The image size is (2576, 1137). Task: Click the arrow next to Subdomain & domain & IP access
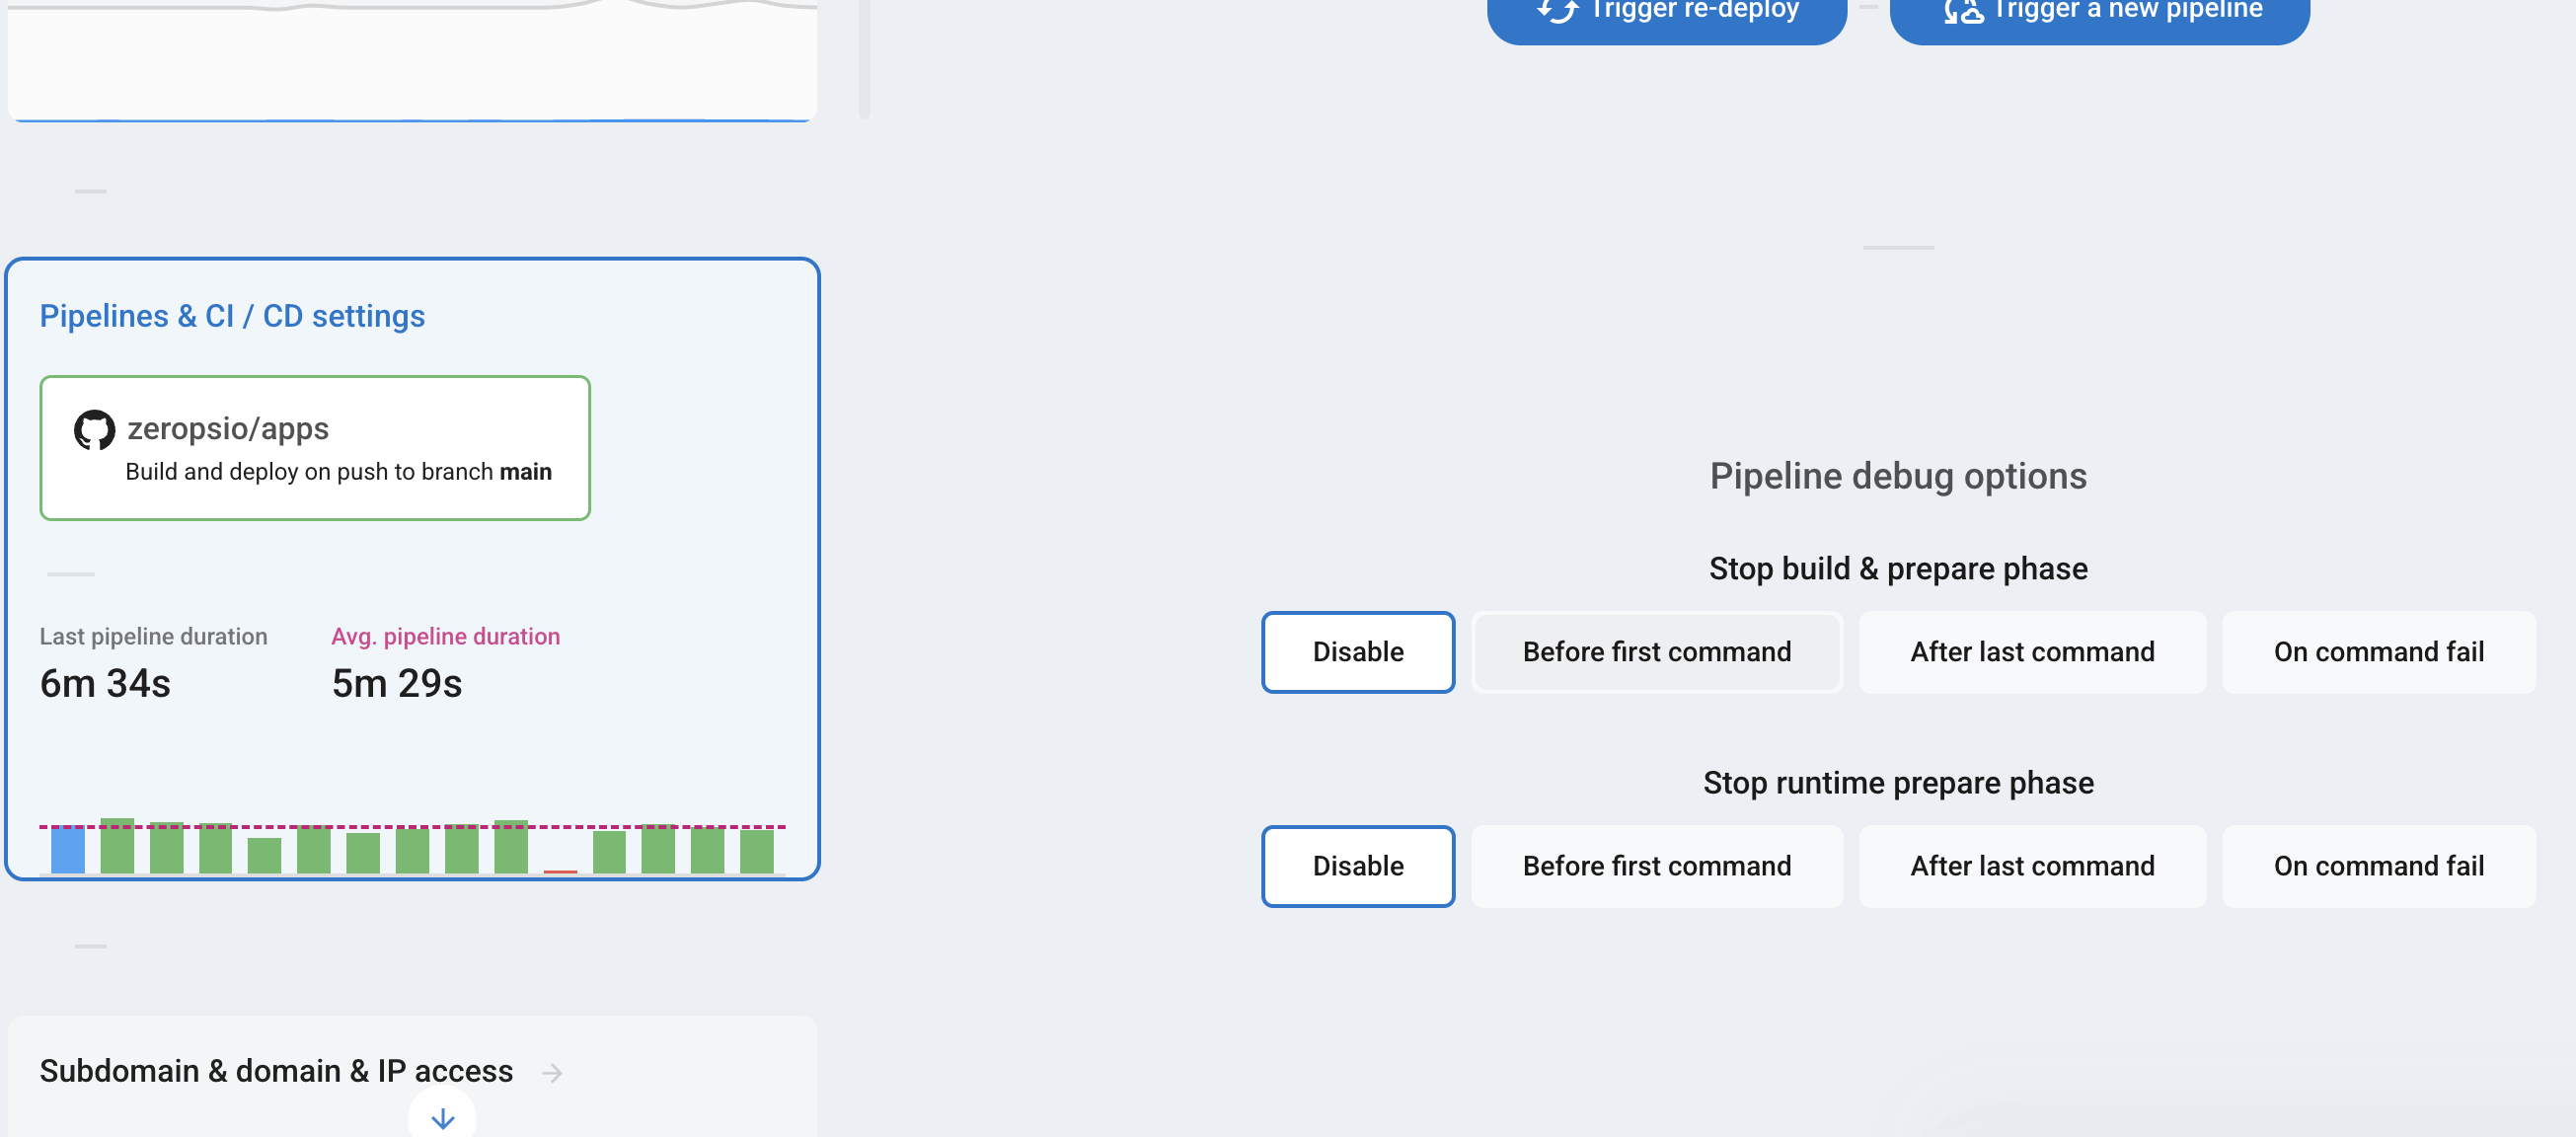[x=552, y=1072]
